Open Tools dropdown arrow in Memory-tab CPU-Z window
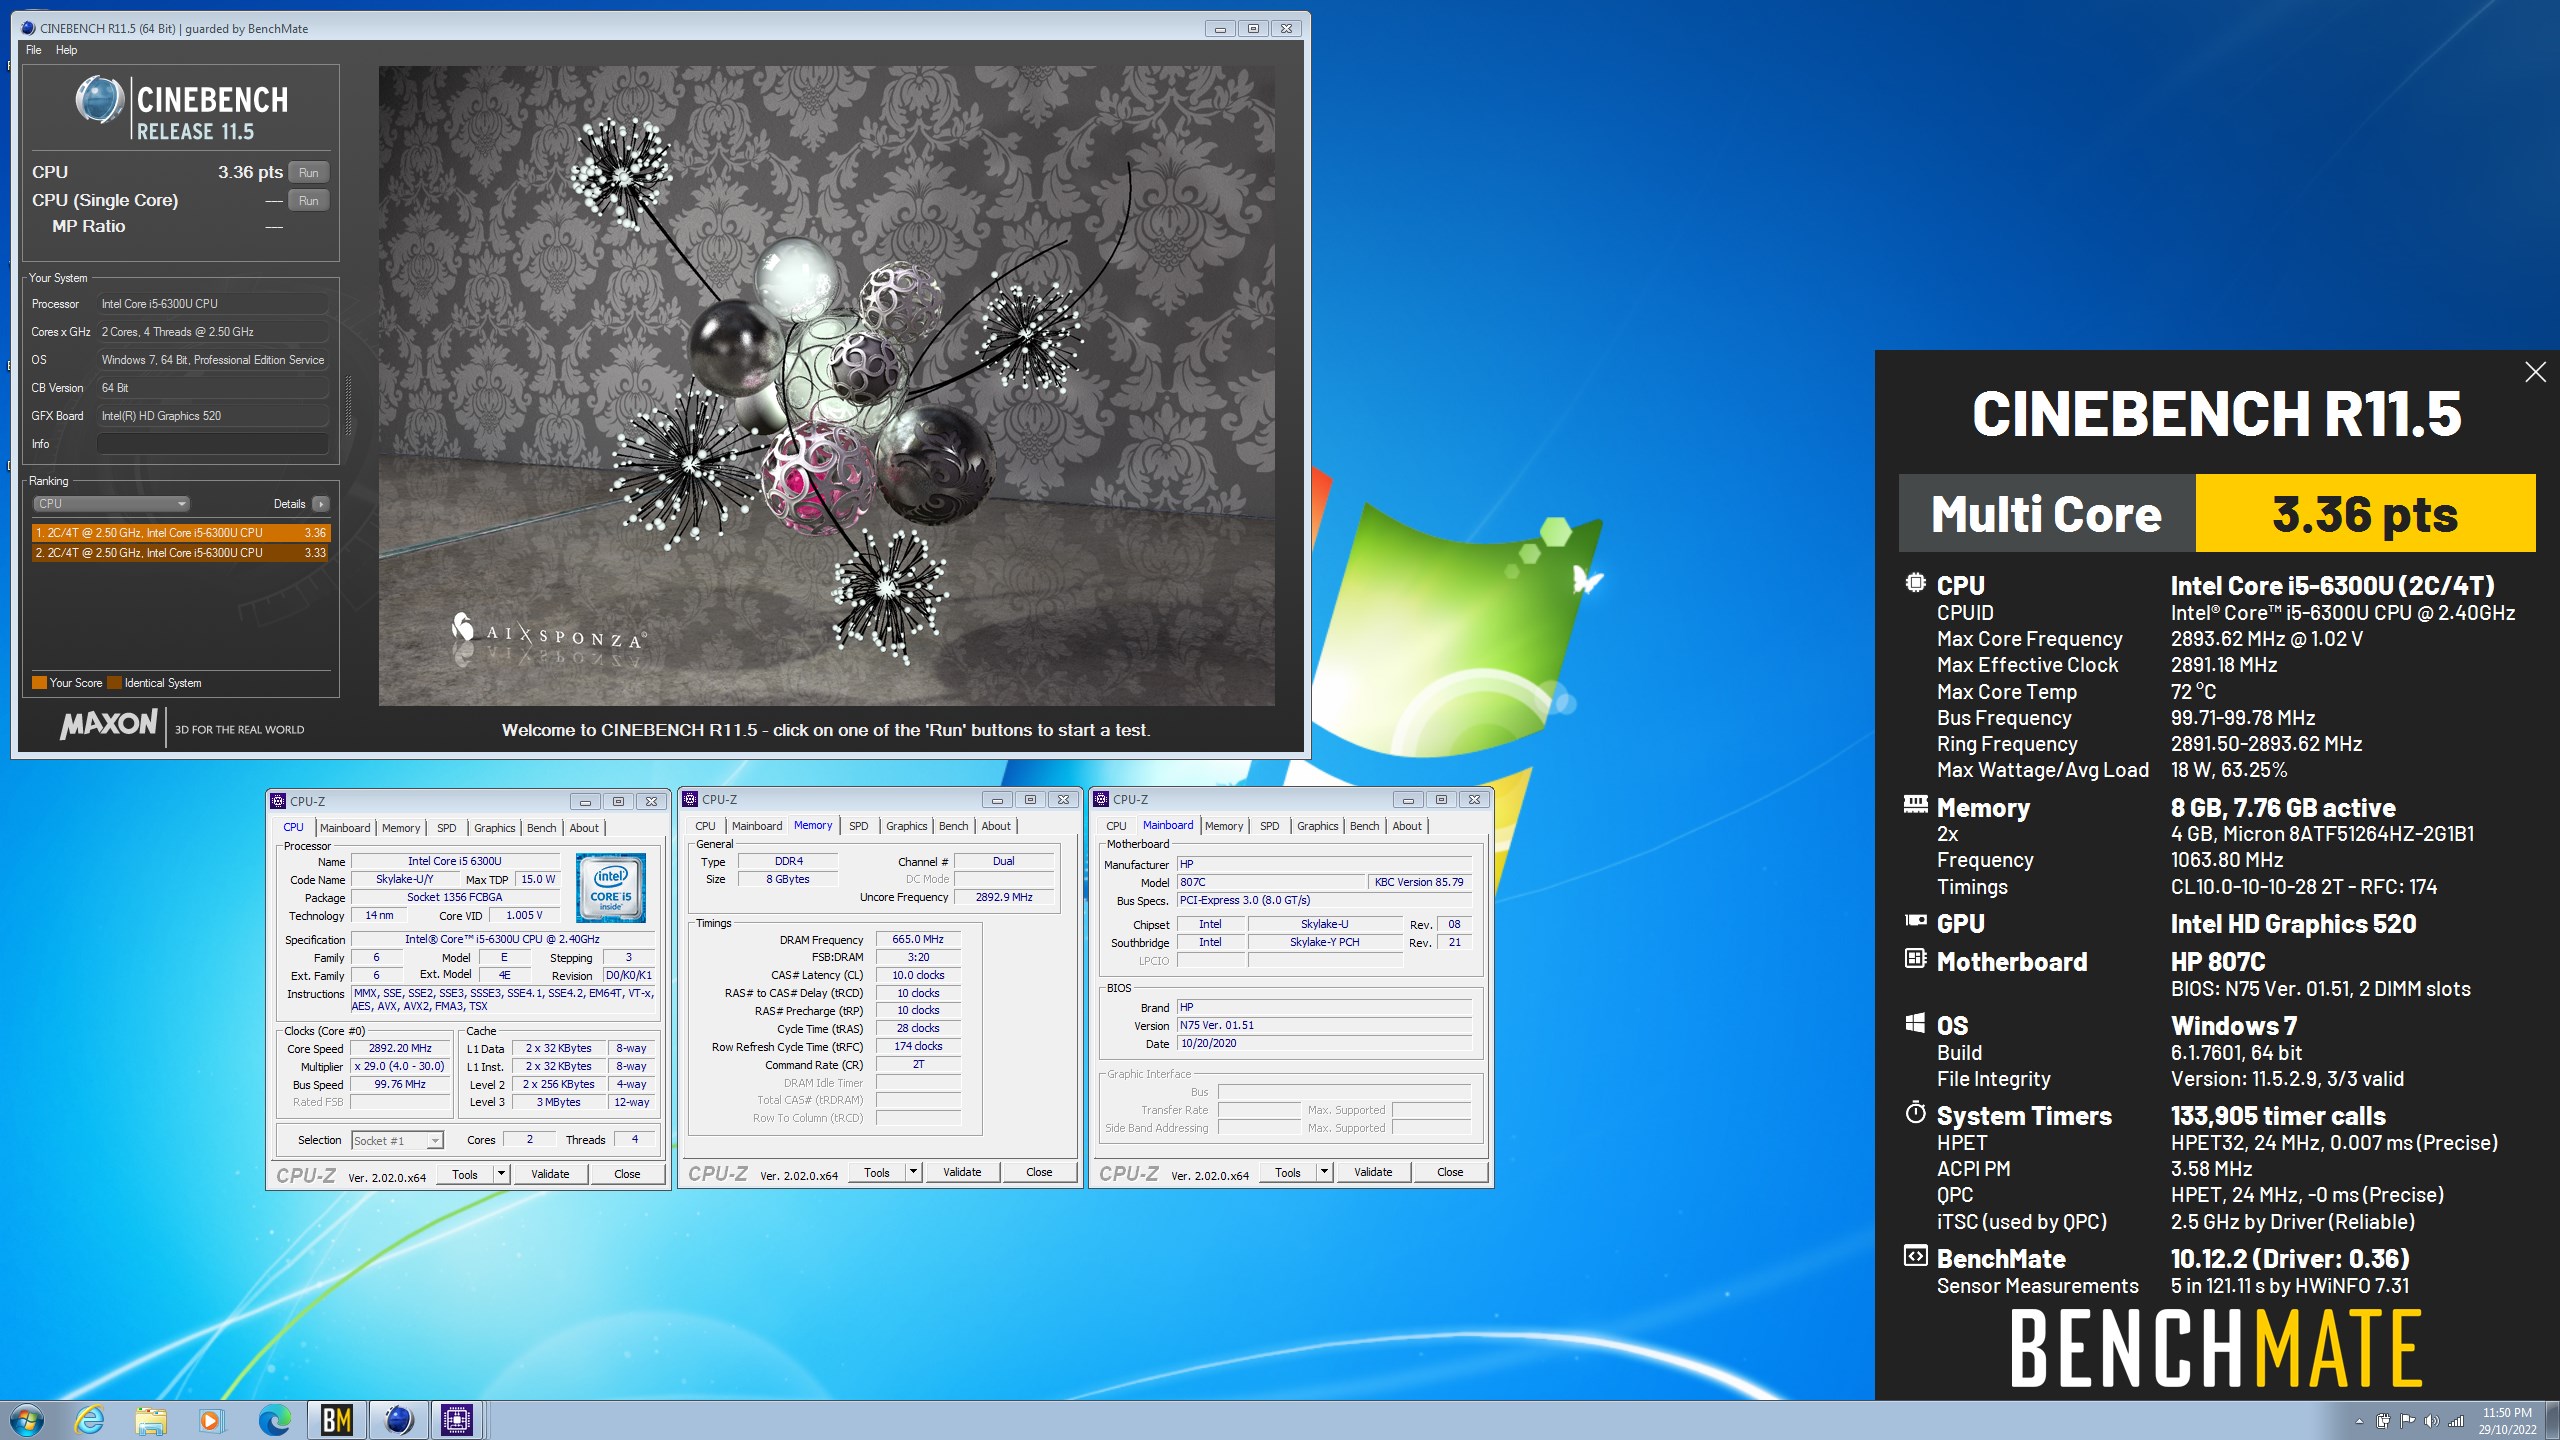 (x=913, y=1172)
